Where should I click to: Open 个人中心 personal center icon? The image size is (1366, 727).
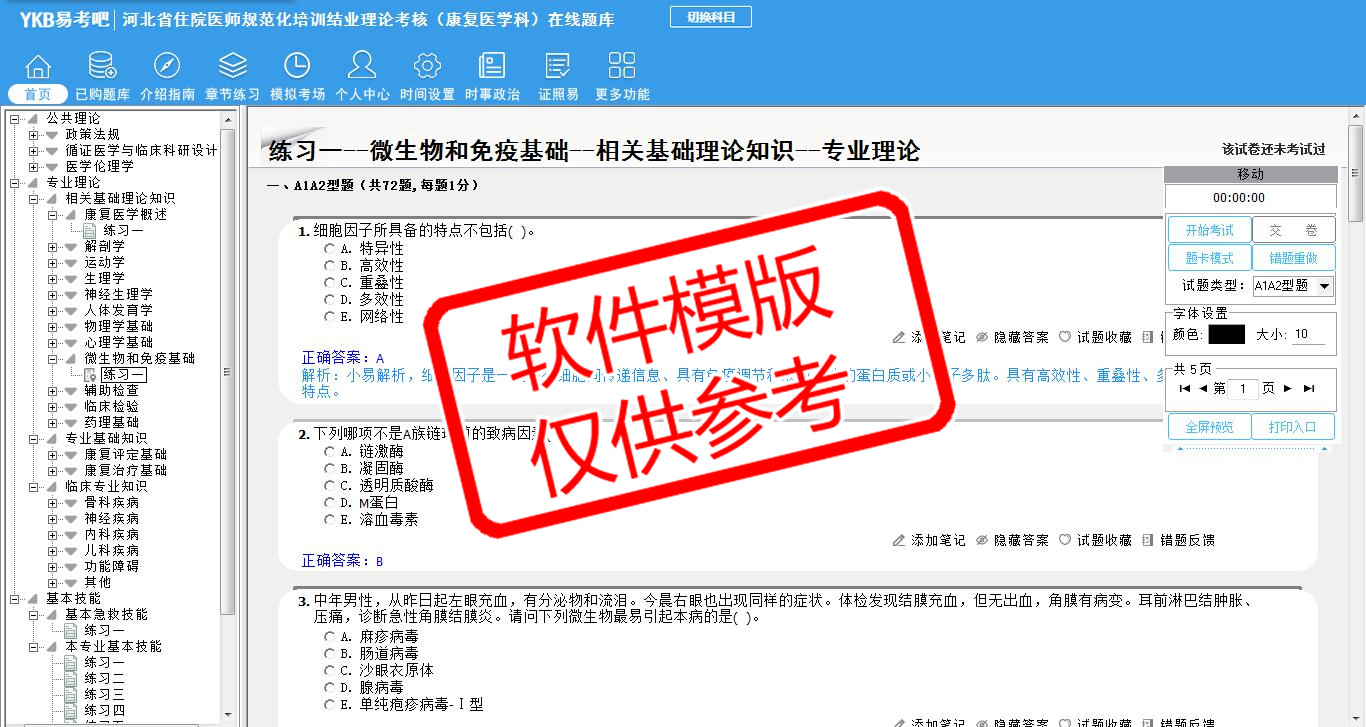coord(362,67)
